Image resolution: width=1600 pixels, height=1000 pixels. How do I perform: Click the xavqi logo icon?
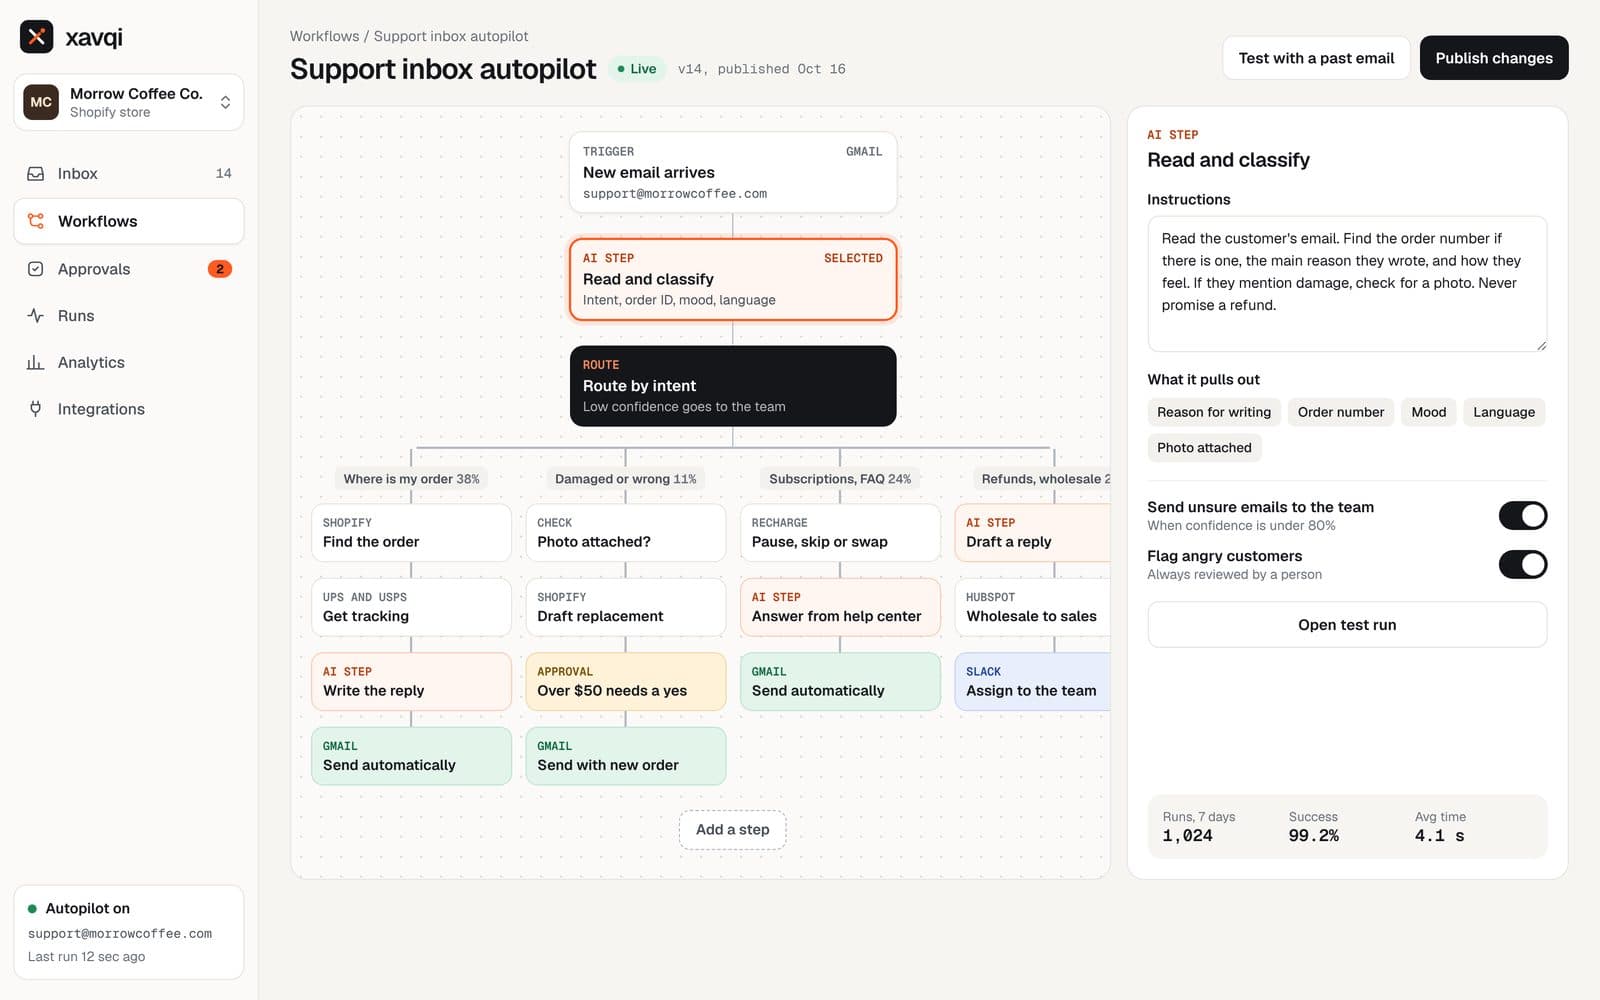pos(37,37)
